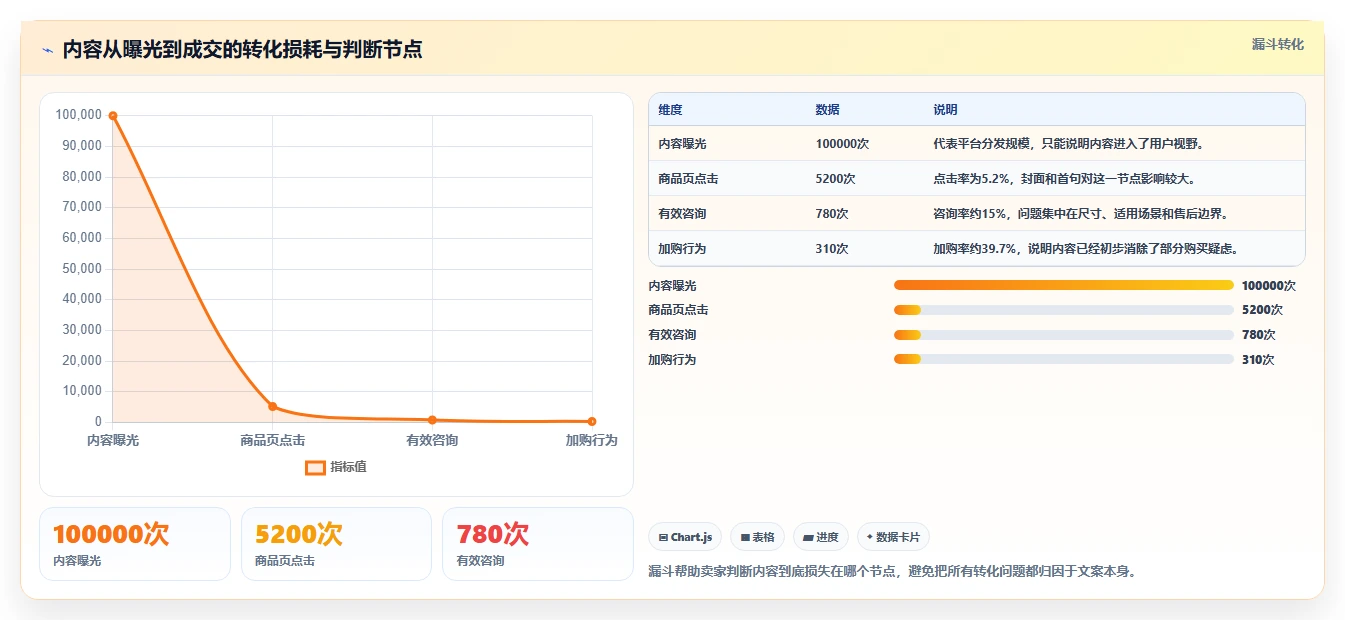Viewport: 1345px width, 620px height.
Task: Click the title 内容从曝光到成交的转化损耗与判断节点
Action: [x=242, y=50]
